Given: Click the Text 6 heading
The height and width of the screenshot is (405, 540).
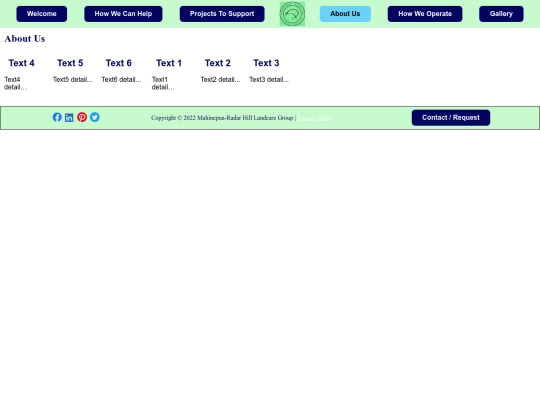Looking at the screenshot, I should [x=118, y=63].
